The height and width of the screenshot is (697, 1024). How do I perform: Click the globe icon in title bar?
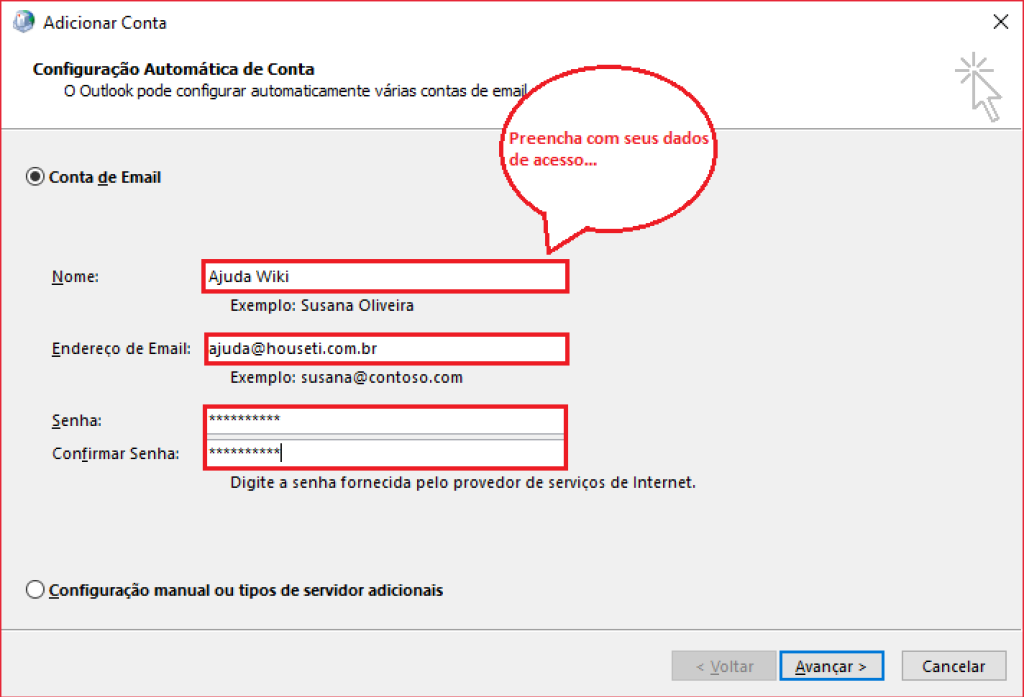[x=23, y=22]
